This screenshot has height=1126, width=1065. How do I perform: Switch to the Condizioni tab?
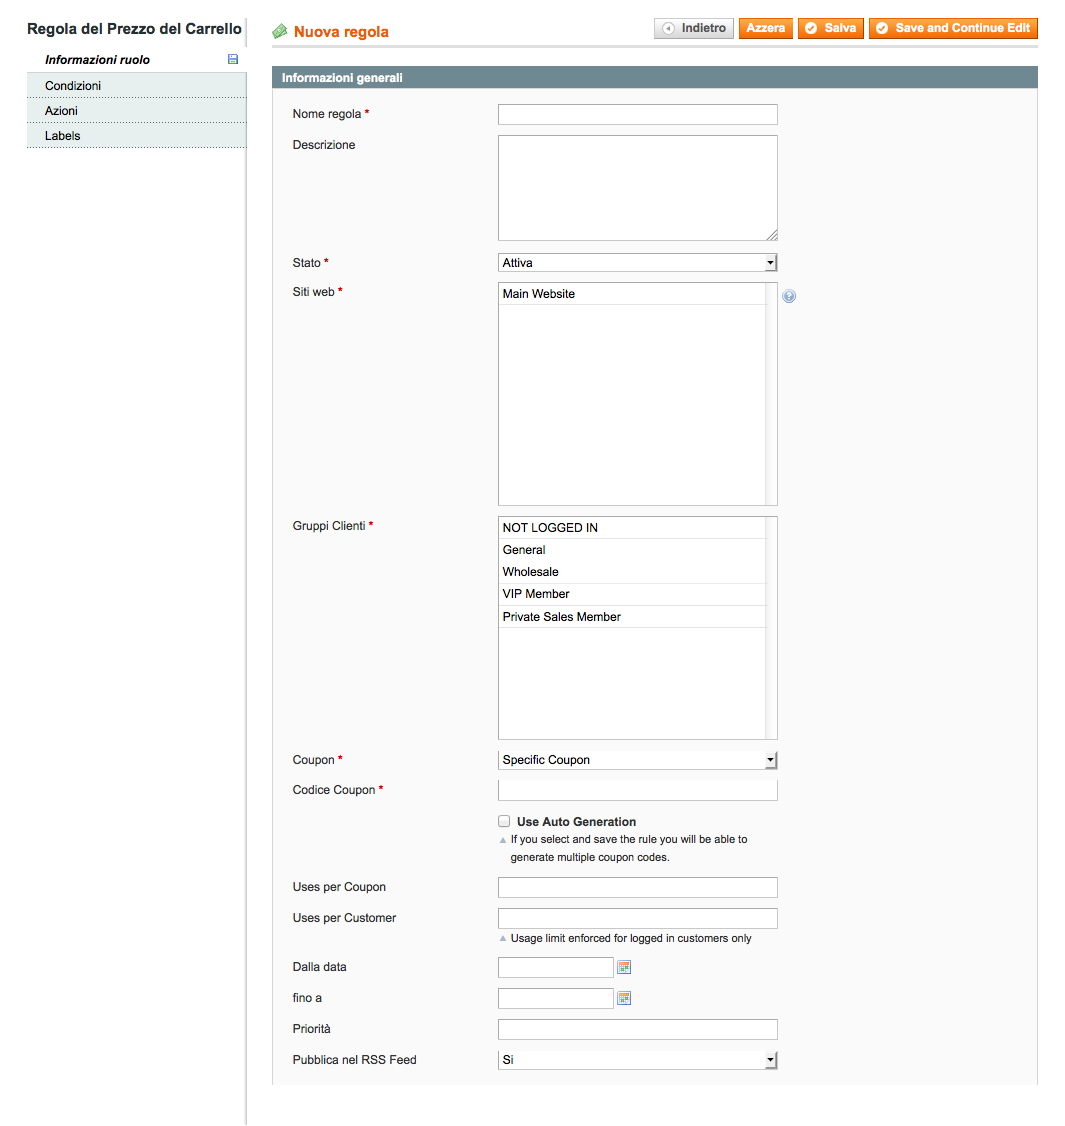[x=73, y=86]
